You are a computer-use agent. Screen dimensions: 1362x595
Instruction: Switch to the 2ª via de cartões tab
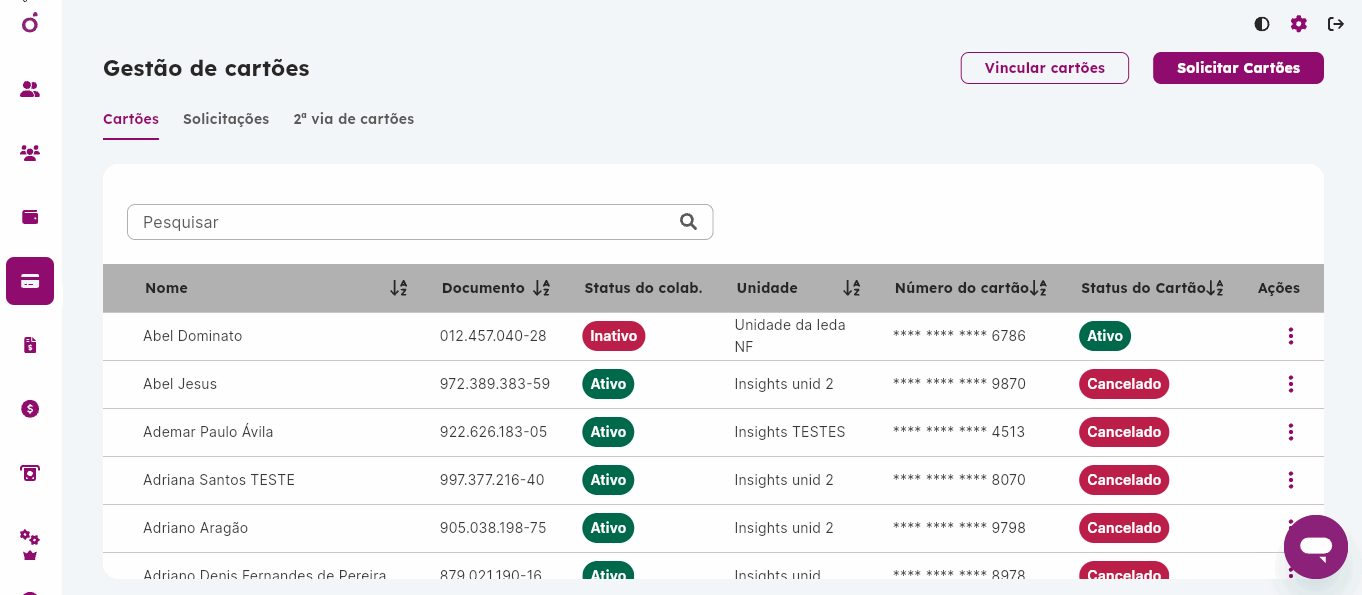click(x=353, y=119)
